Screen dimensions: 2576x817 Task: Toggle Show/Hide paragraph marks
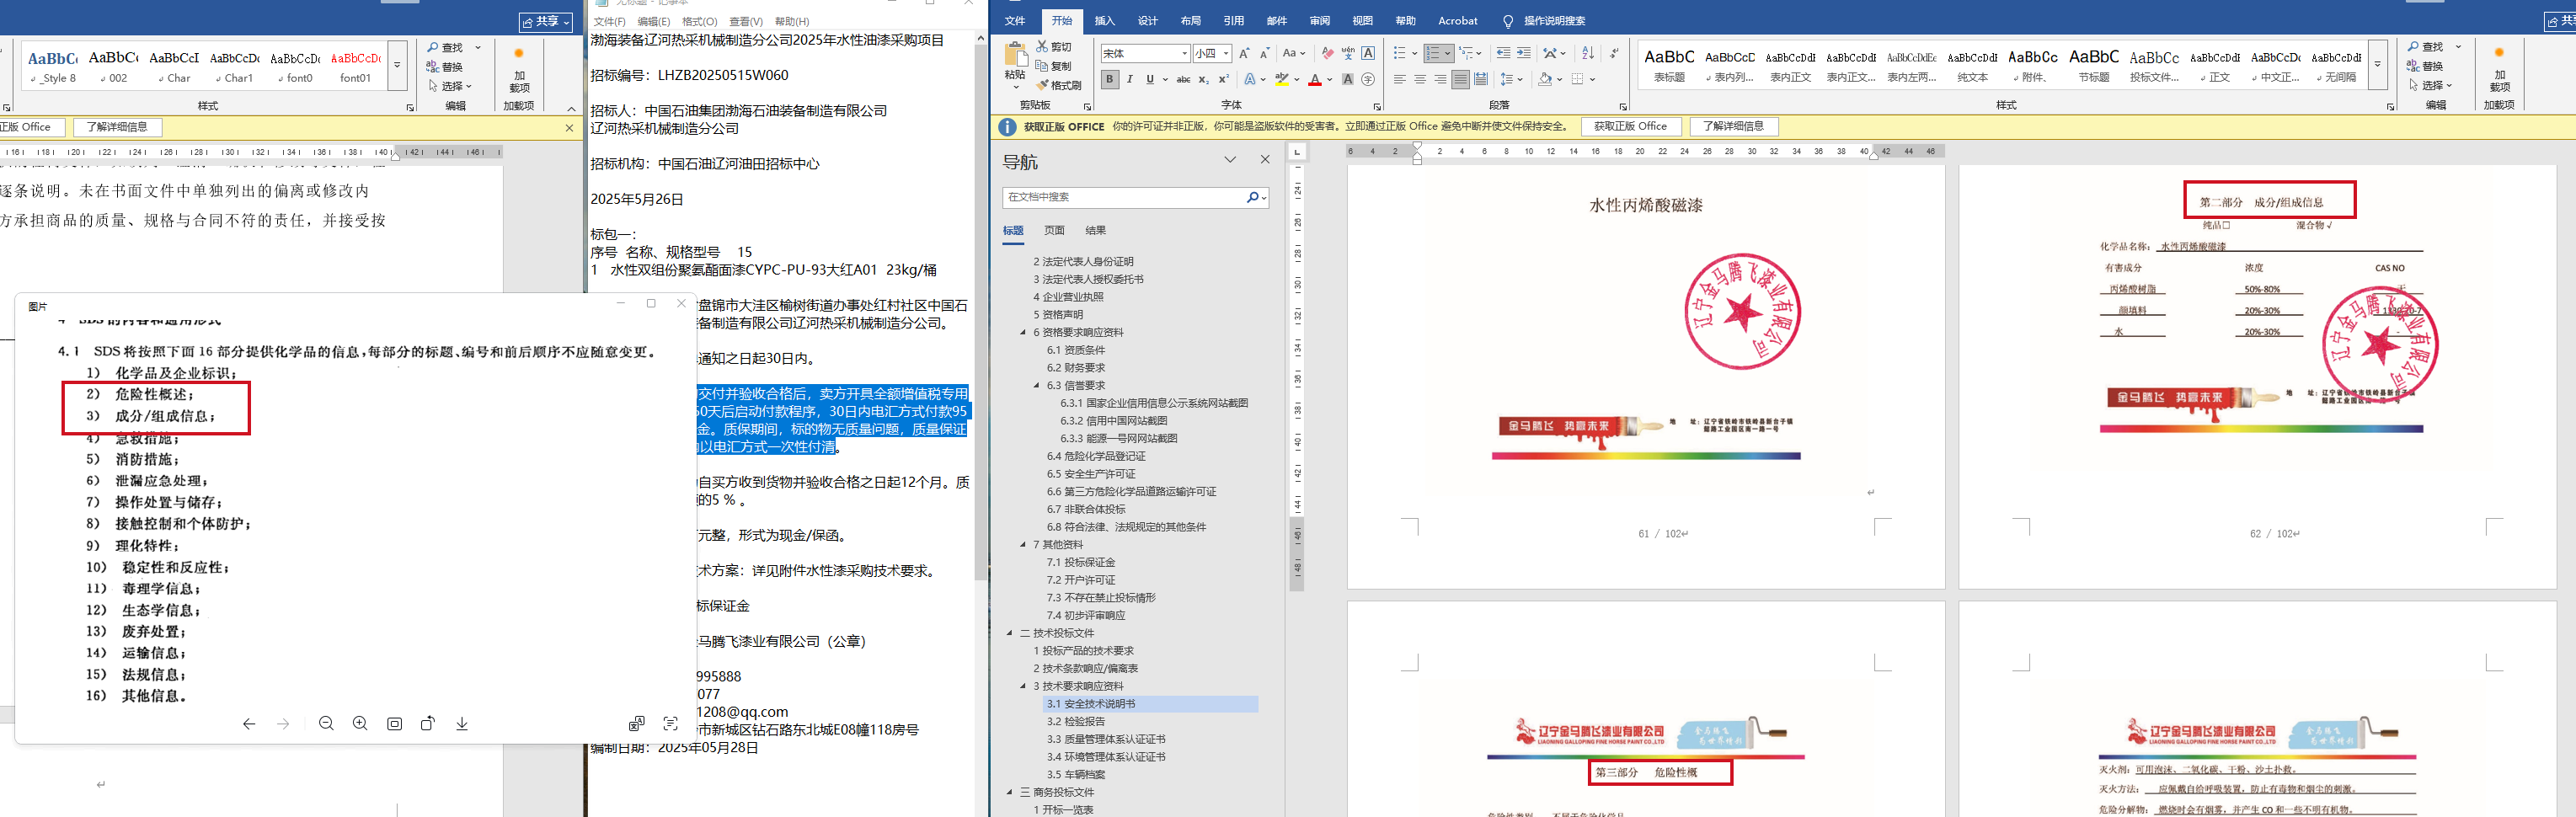point(1614,53)
